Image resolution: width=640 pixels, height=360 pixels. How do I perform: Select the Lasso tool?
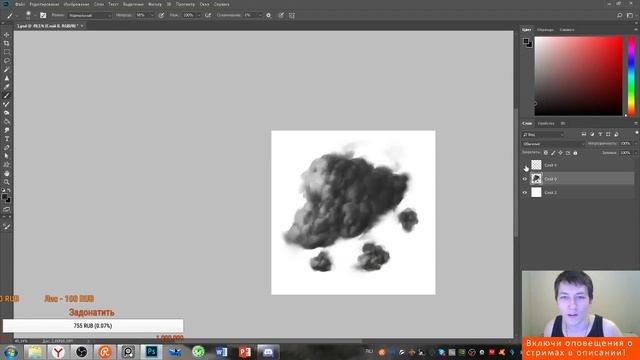click(x=7, y=60)
